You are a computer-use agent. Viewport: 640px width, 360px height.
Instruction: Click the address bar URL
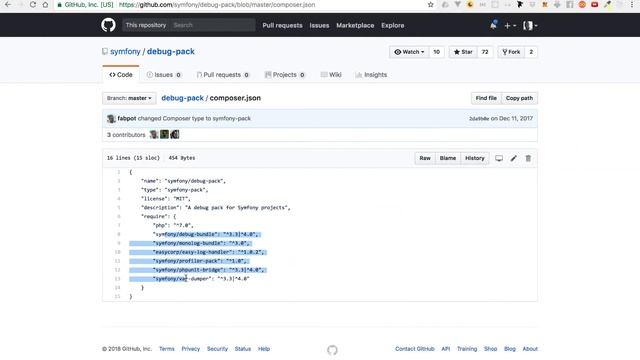217,5
